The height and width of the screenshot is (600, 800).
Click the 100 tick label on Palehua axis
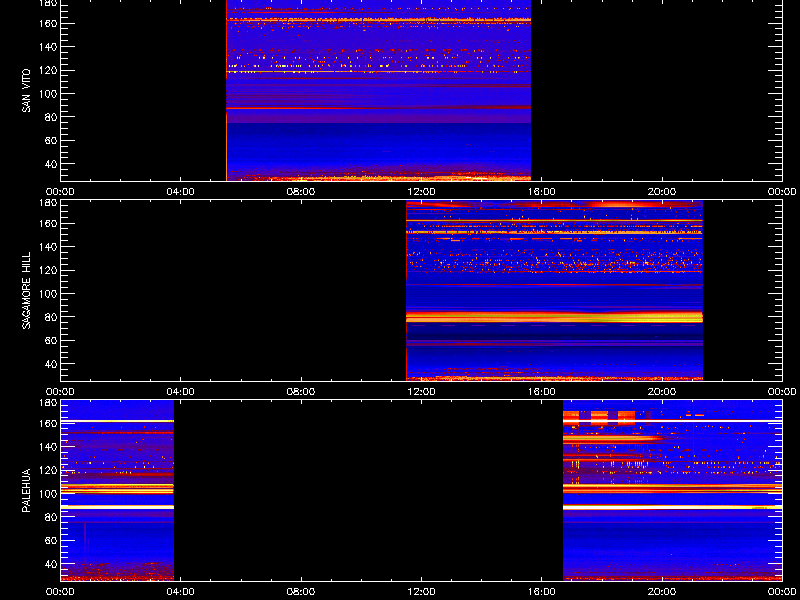[50, 494]
